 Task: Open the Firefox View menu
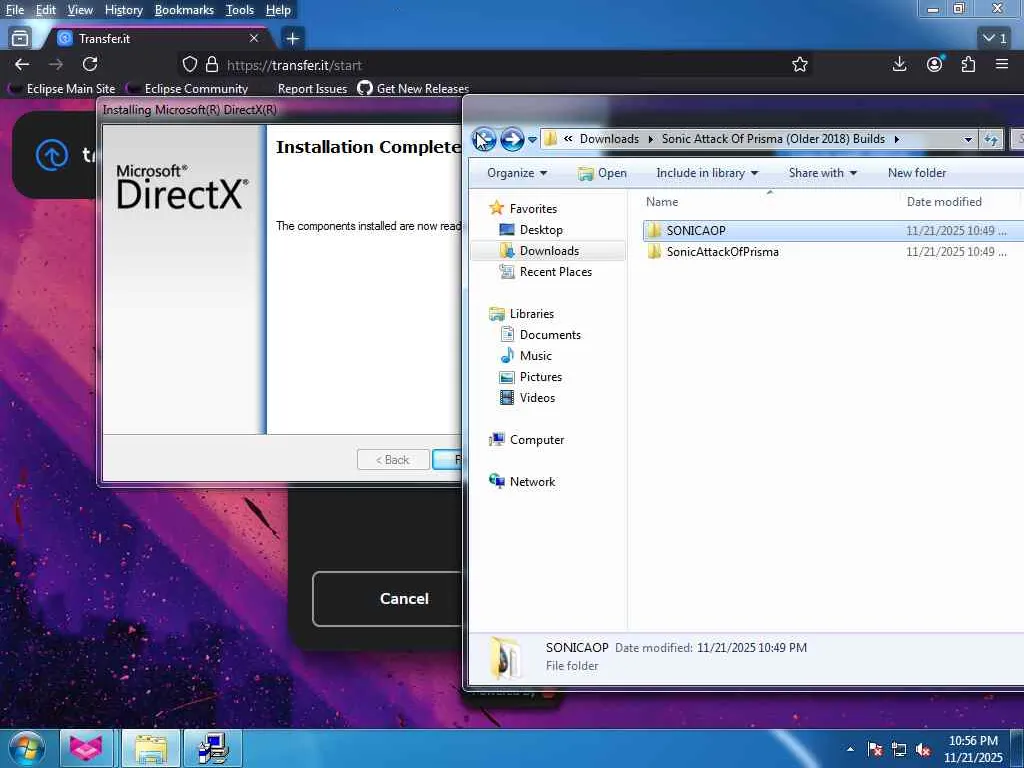click(x=80, y=10)
